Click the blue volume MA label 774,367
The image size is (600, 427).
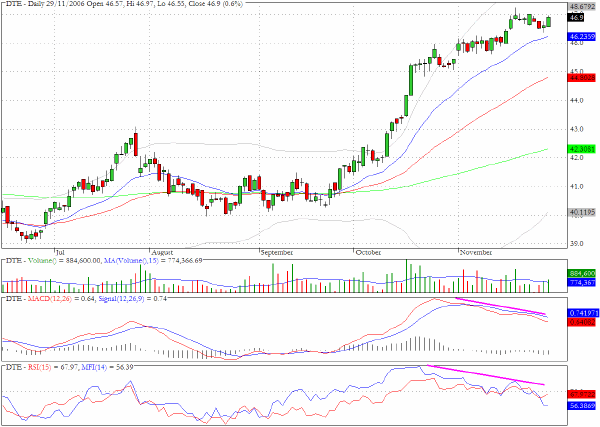(581, 282)
